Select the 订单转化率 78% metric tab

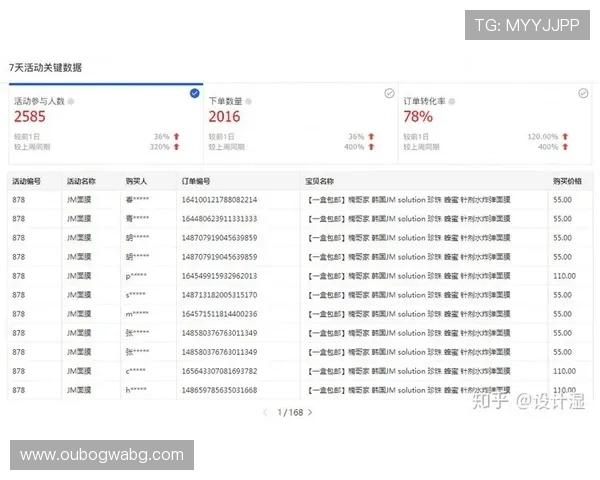pyautogui.click(x=495, y=123)
